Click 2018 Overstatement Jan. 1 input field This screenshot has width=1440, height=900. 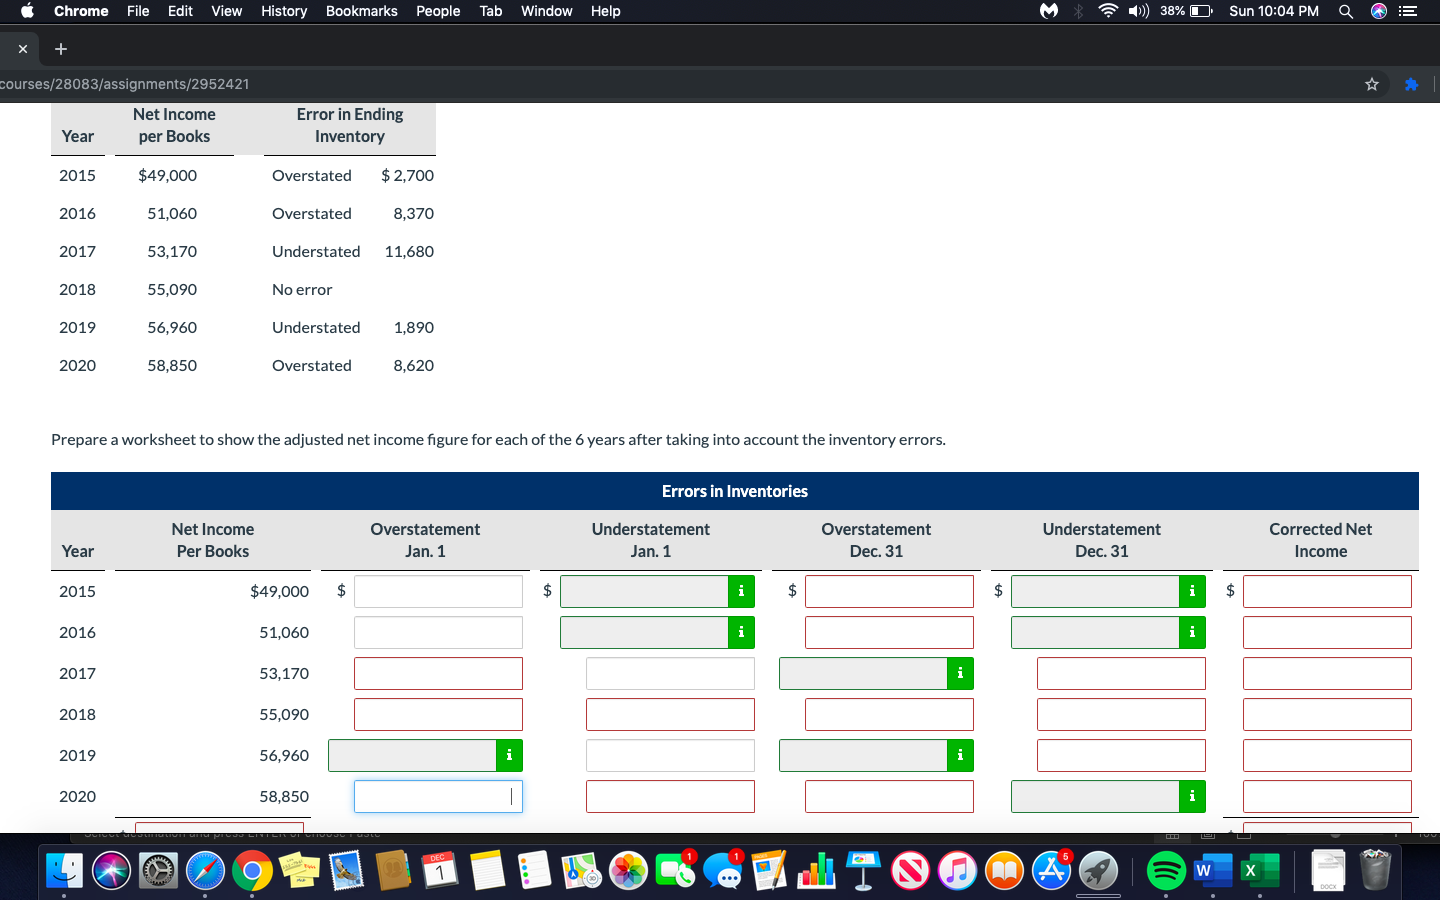(438, 714)
